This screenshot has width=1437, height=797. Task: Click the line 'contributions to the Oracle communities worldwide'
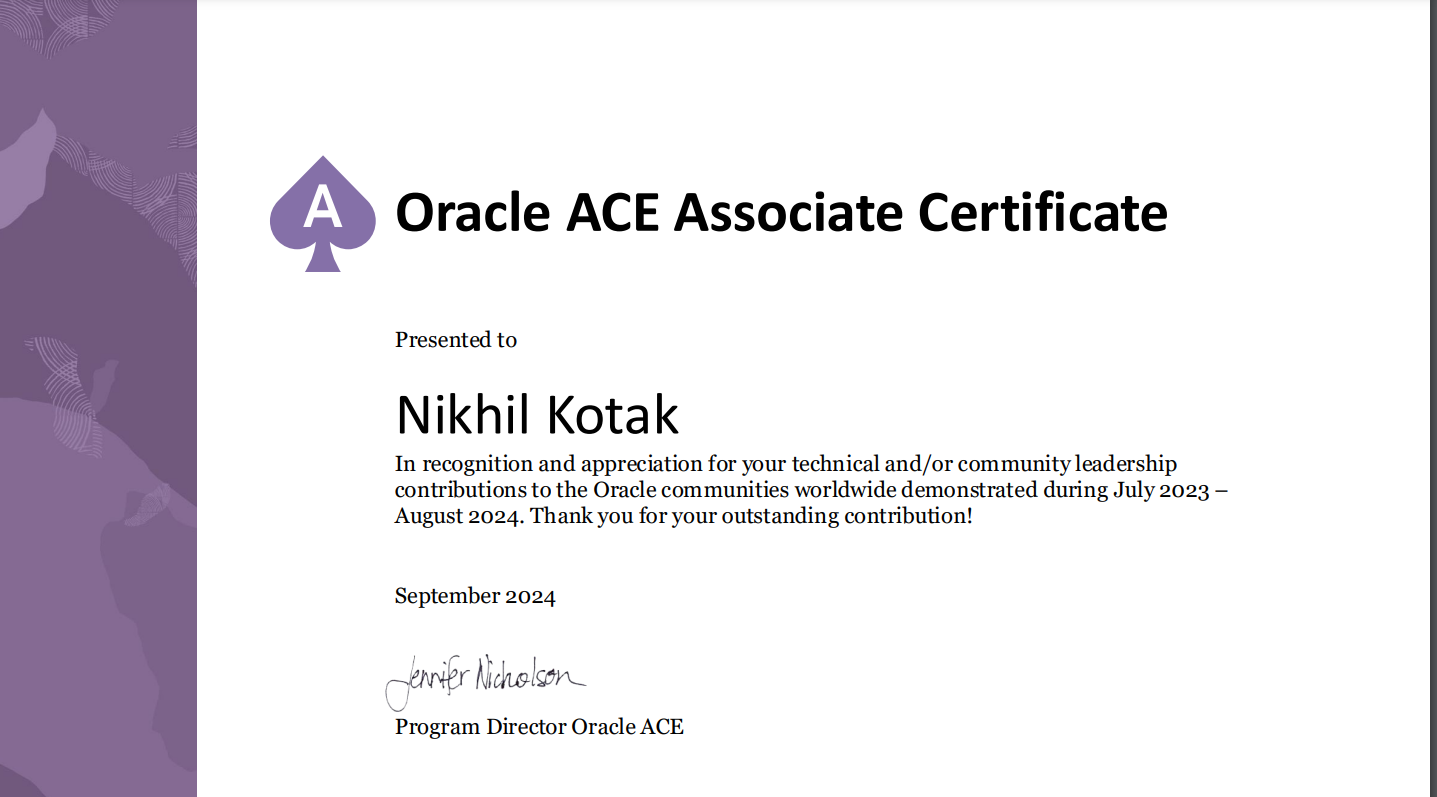pos(812,490)
